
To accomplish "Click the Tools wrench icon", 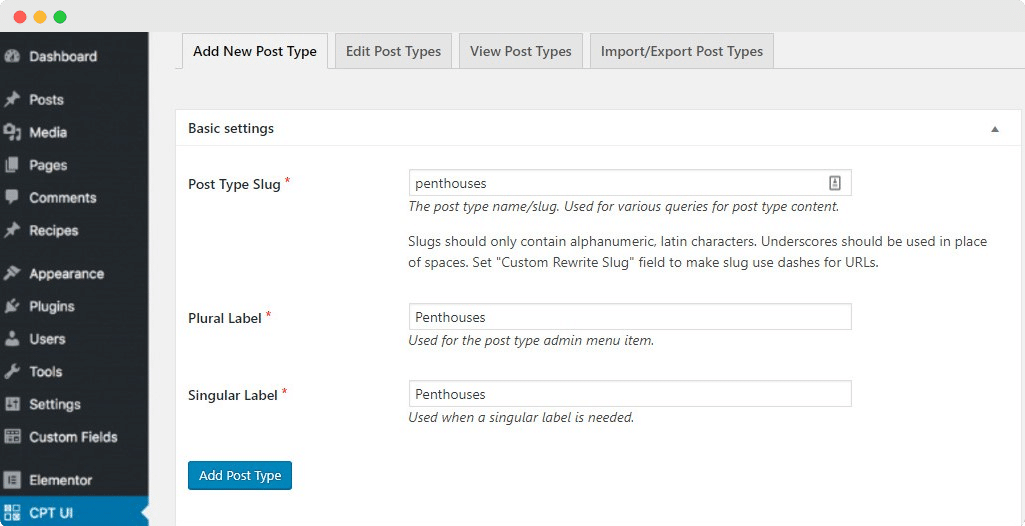I will point(12,371).
